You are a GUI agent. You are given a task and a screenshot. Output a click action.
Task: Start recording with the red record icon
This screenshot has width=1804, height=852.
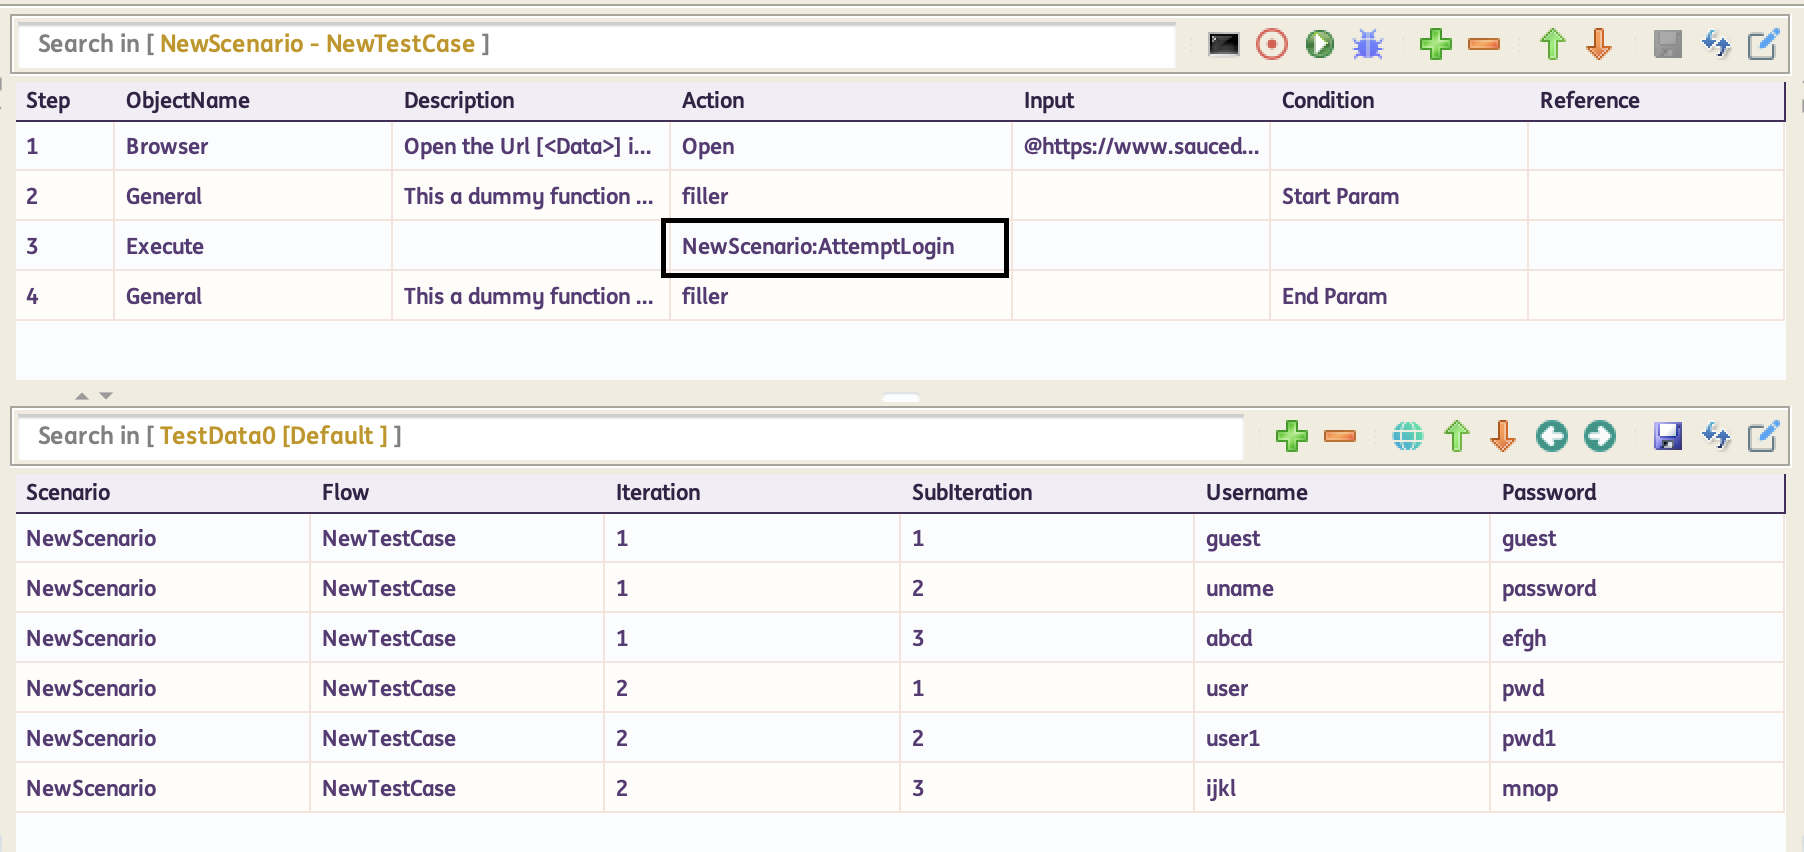pyautogui.click(x=1272, y=44)
